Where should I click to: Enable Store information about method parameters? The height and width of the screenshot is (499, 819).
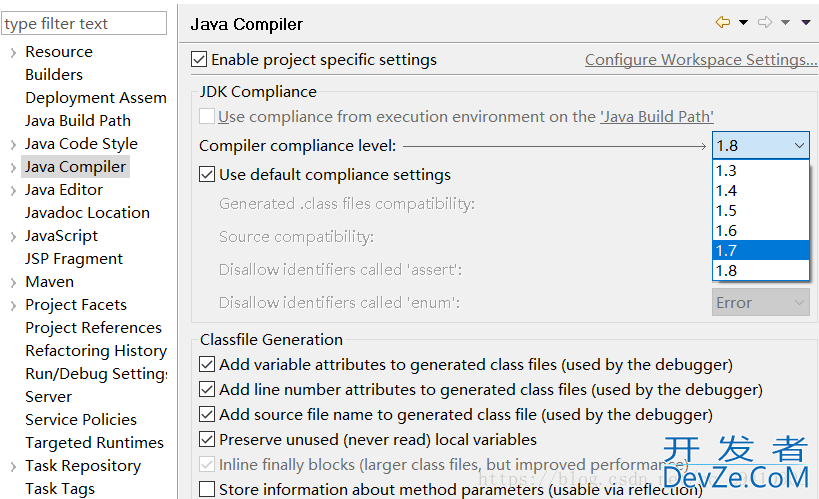[x=207, y=490]
